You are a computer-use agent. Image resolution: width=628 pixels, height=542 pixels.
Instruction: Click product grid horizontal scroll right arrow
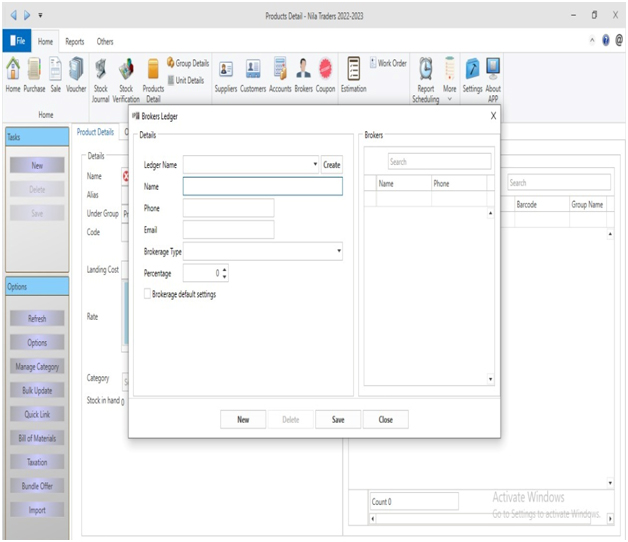(610, 519)
